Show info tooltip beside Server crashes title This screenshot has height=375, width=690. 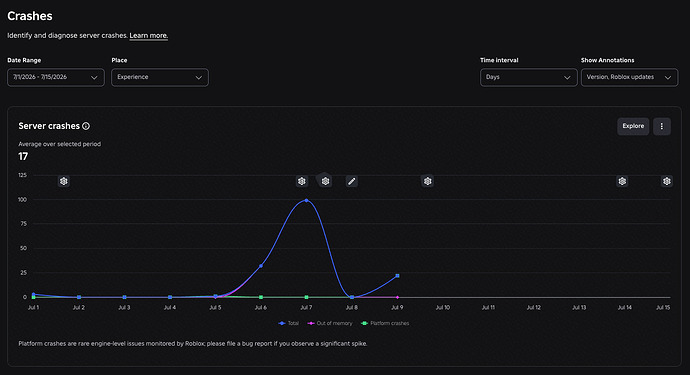(x=86, y=126)
